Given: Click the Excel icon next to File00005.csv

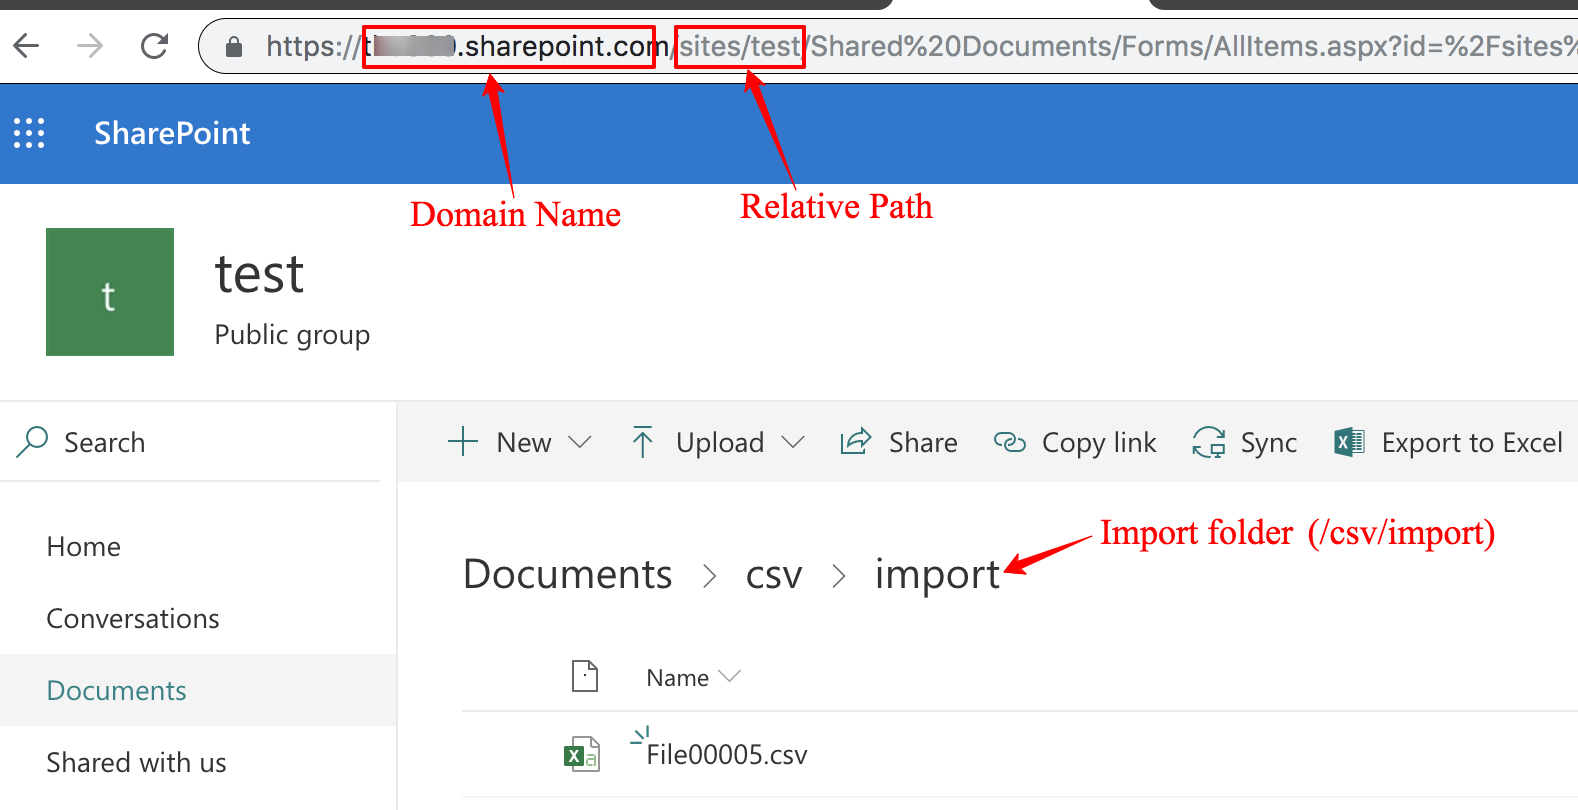Looking at the screenshot, I should (x=582, y=755).
